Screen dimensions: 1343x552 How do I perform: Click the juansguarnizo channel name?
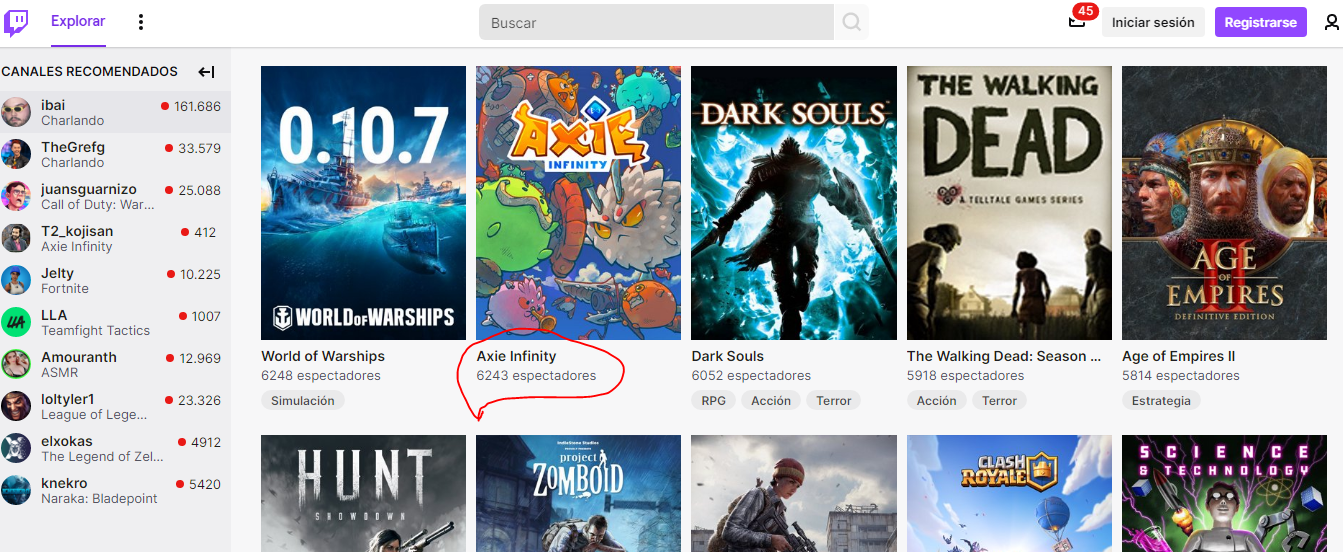coord(89,189)
